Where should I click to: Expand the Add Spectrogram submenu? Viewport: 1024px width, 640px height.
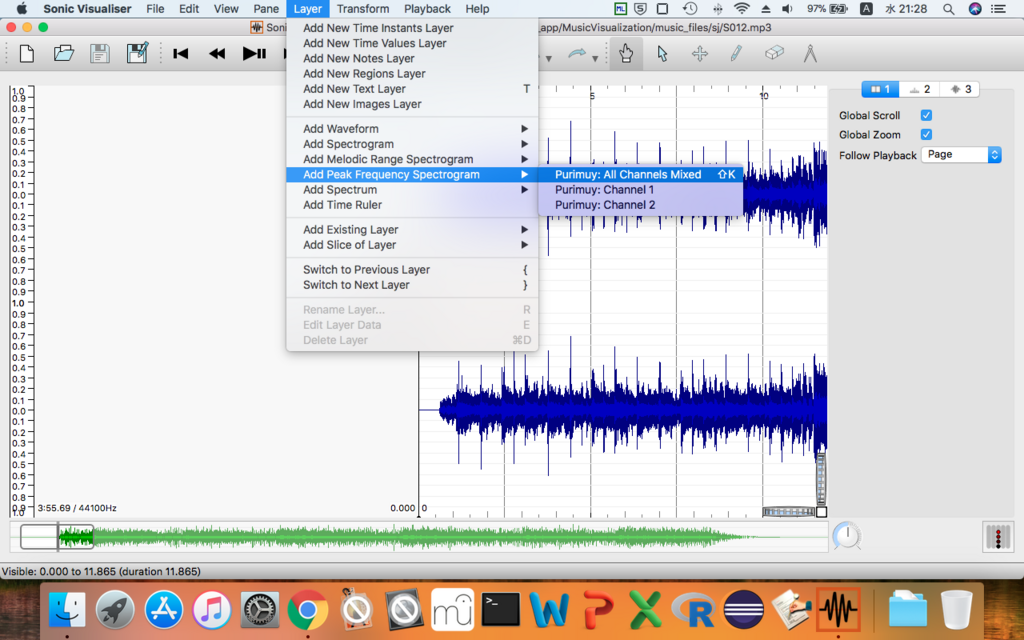pyautogui.click(x=412, y=144)
